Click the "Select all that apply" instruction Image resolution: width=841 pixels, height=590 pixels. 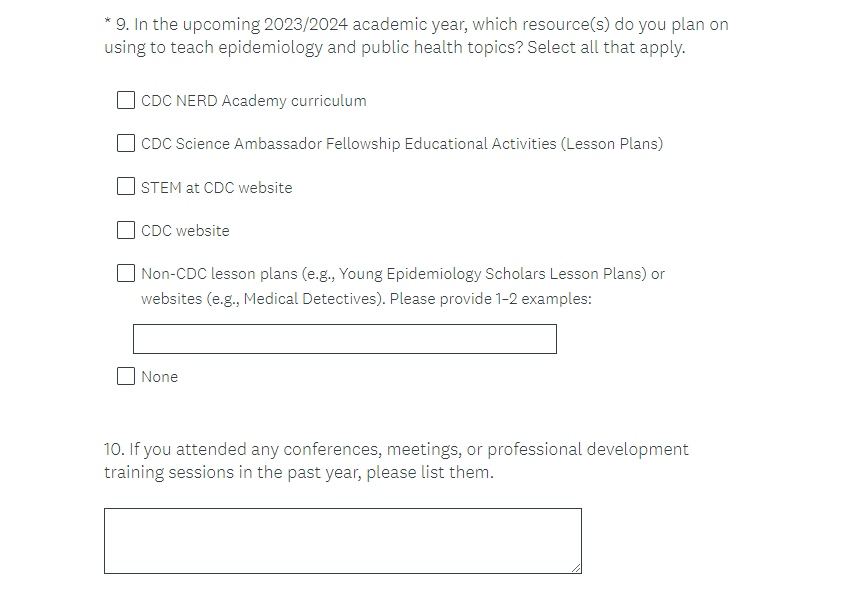pos(606,48)
